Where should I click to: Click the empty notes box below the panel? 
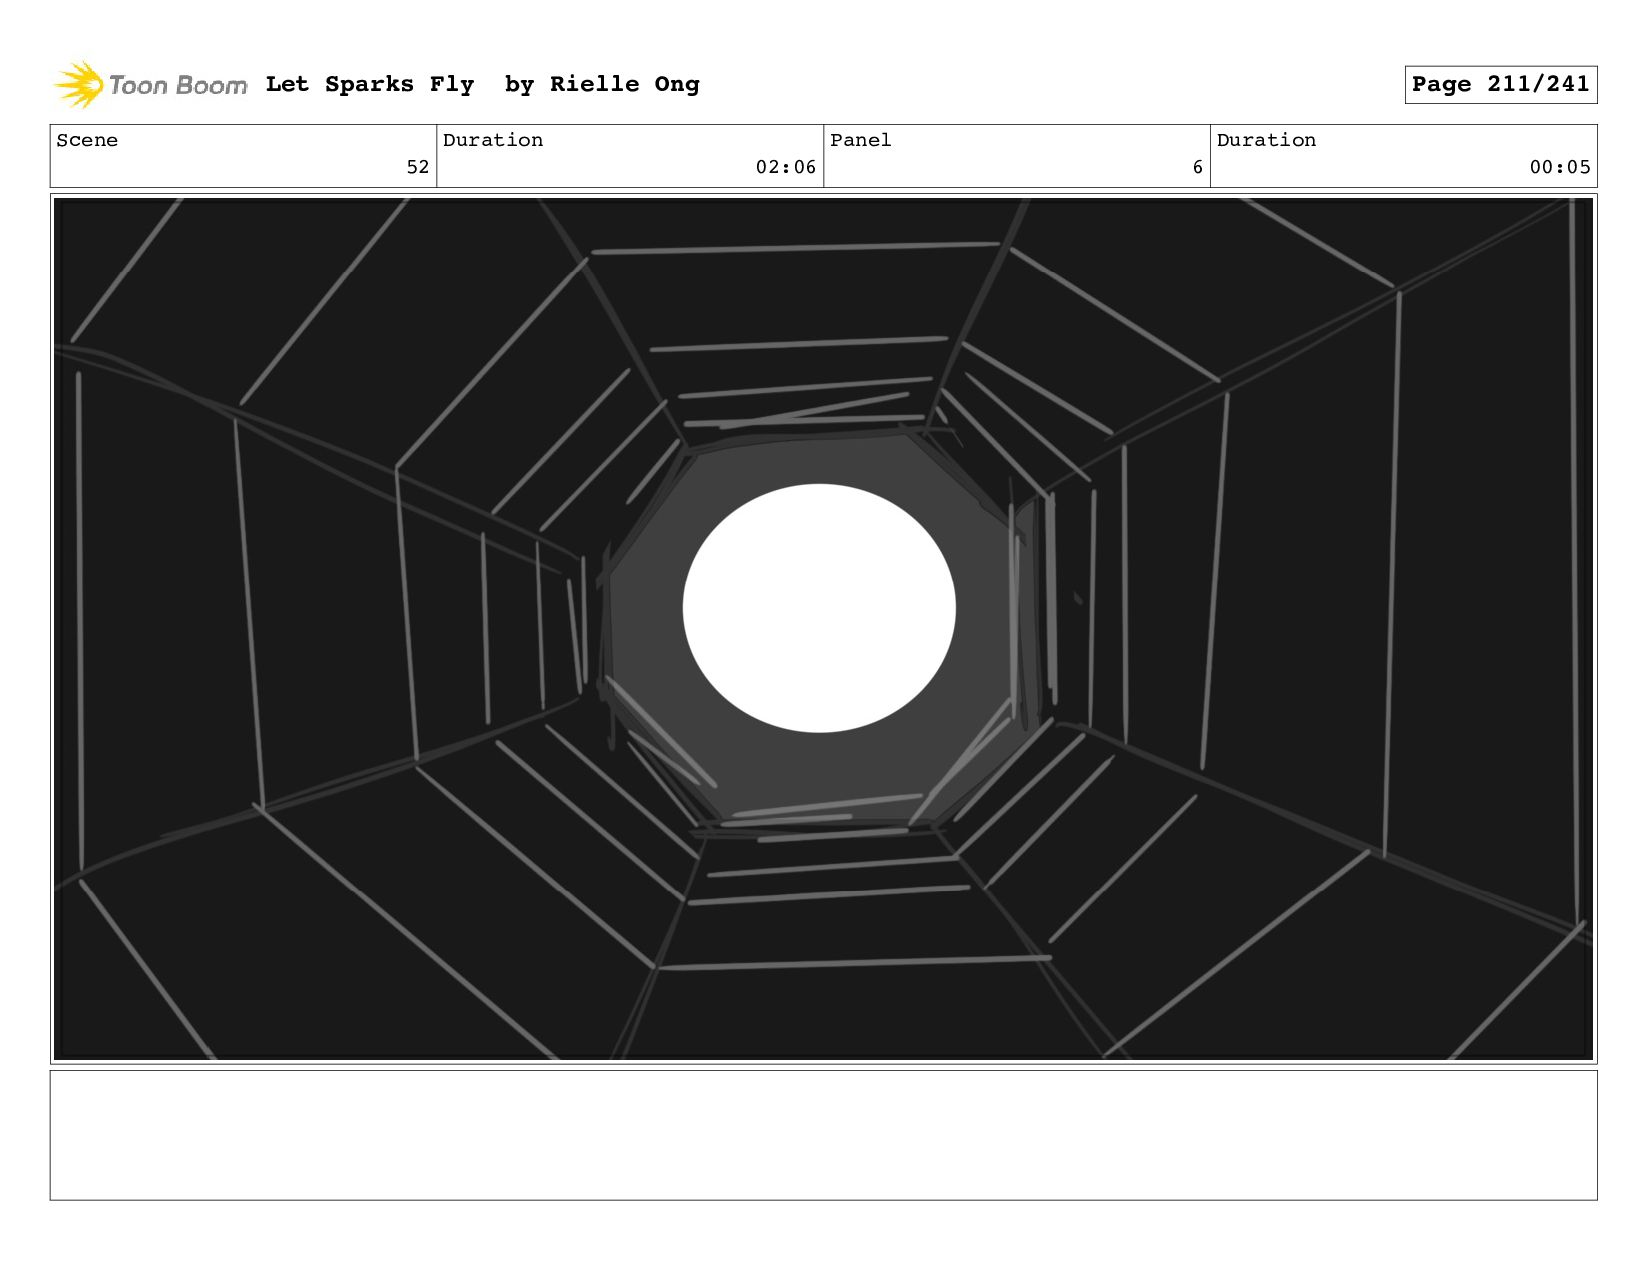823,1135
